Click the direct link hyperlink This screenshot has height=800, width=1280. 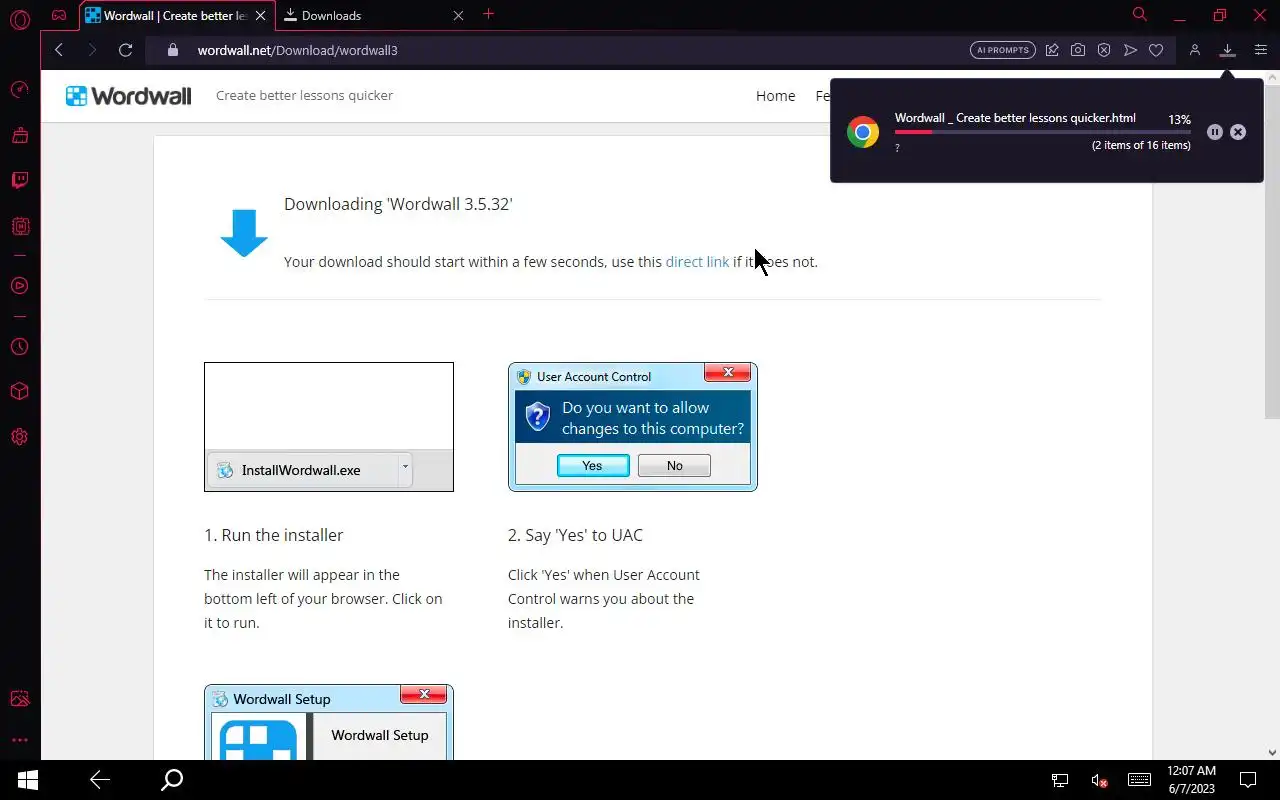(x=697, y=262)
